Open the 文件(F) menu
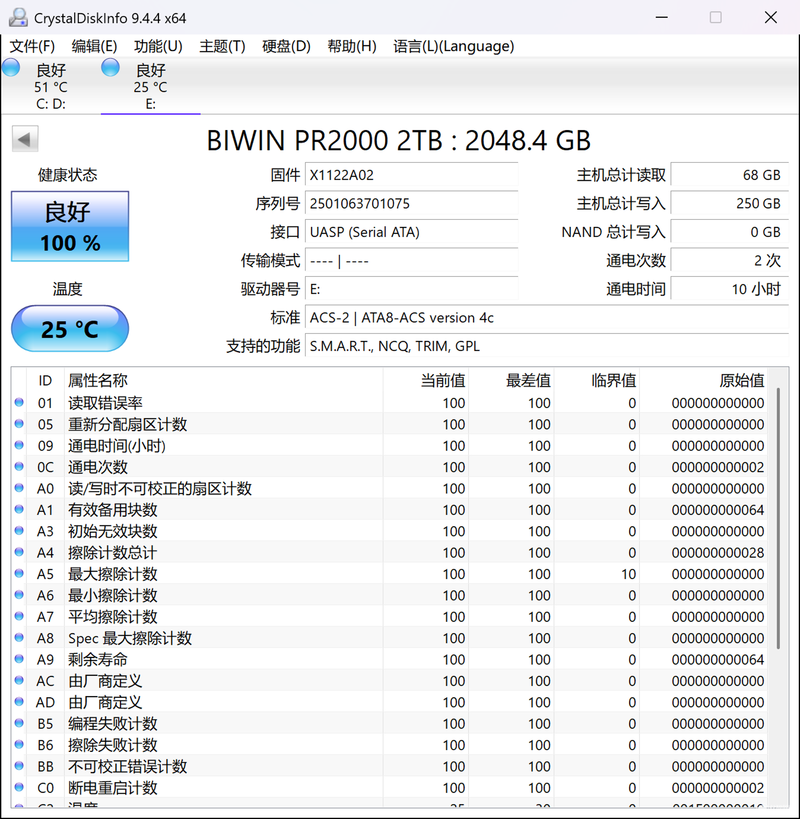This screenshot has width=800, height=819. (x=32, y=46)
